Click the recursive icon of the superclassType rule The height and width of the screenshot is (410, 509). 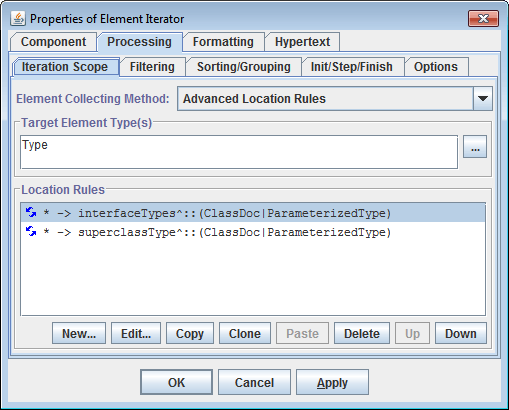point(31,231)
